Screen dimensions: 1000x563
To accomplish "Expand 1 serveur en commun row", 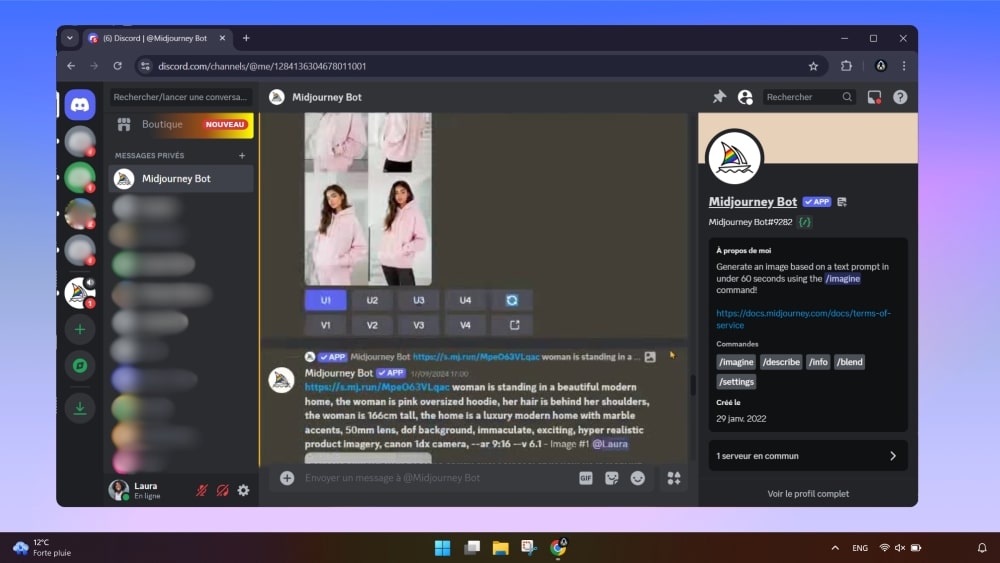I will [808, 456].
